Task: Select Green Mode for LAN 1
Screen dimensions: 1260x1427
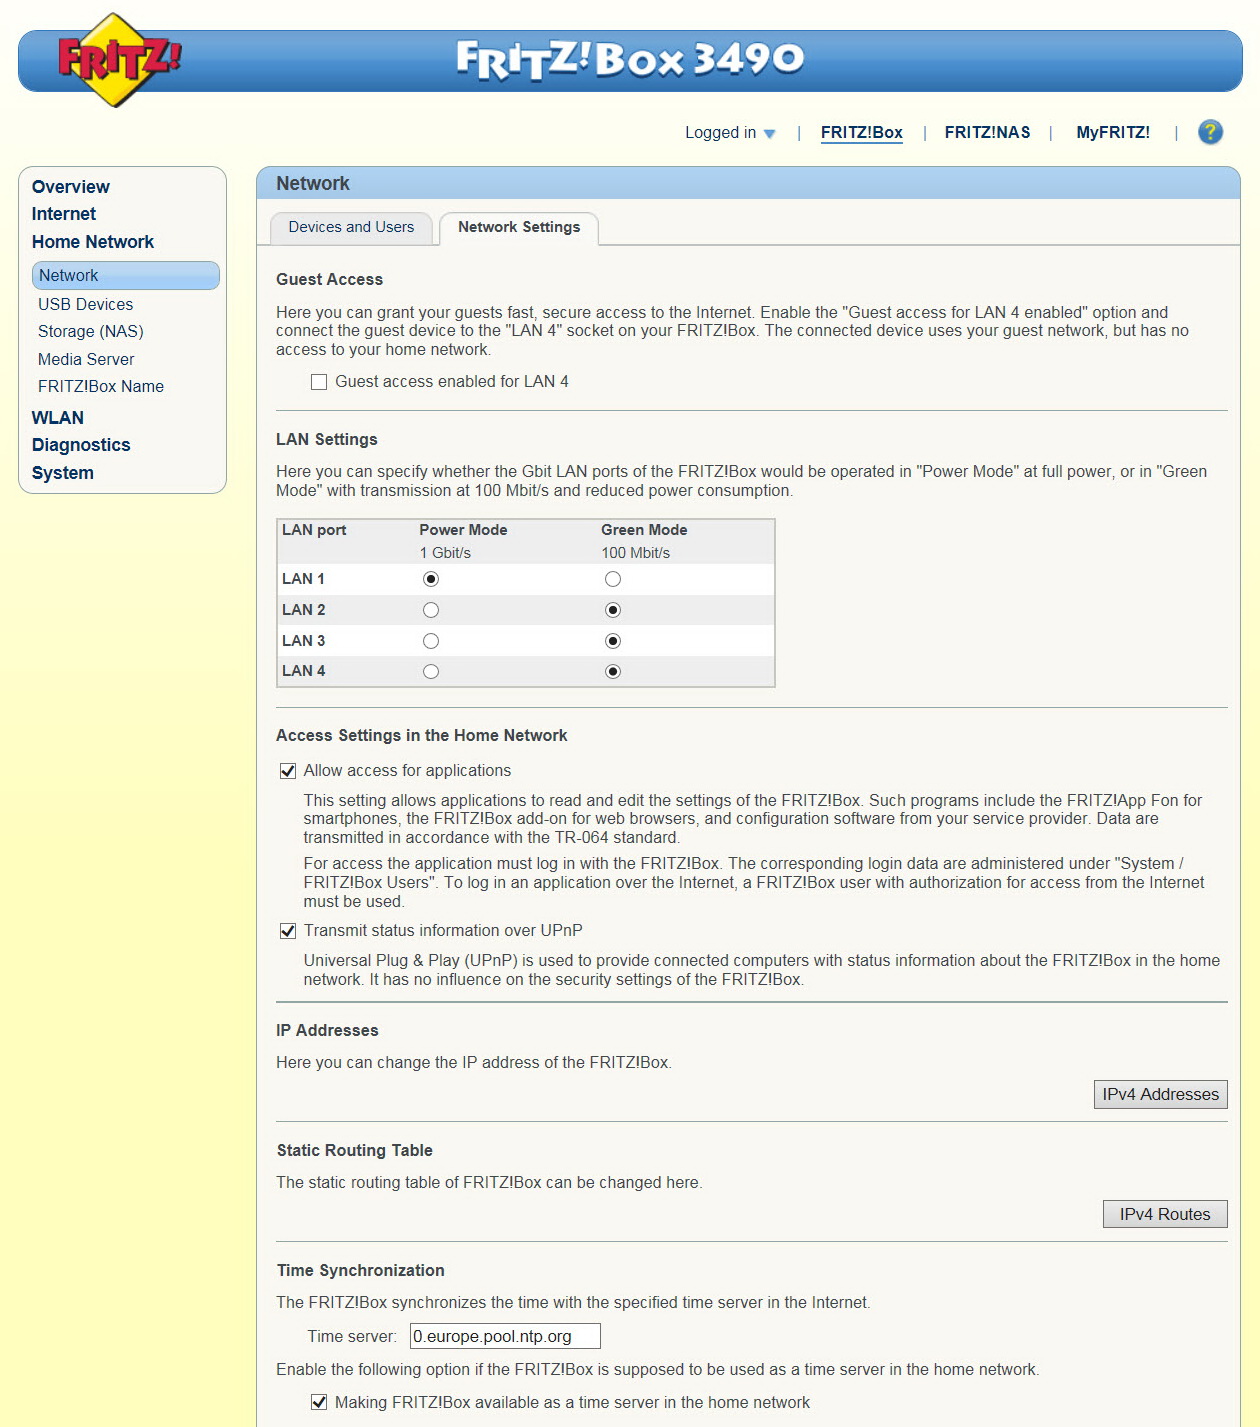Action: click(x=613, y=579)
